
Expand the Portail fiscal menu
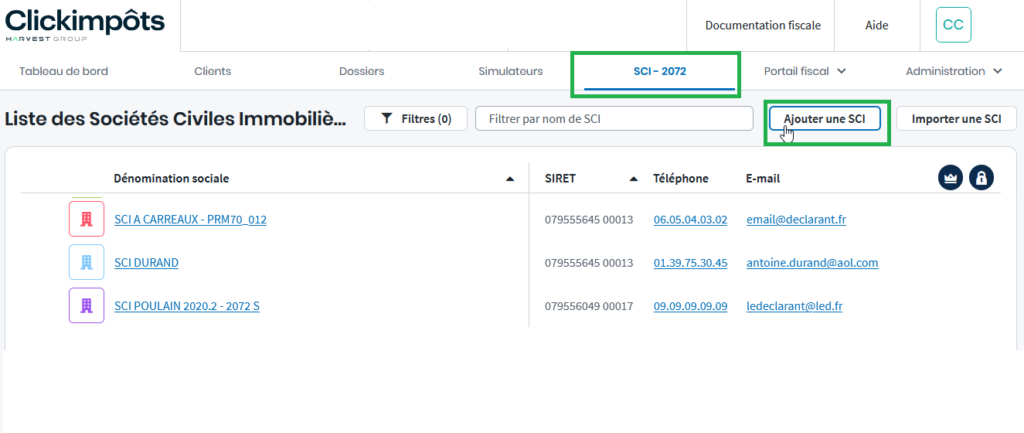pos(805,71)
